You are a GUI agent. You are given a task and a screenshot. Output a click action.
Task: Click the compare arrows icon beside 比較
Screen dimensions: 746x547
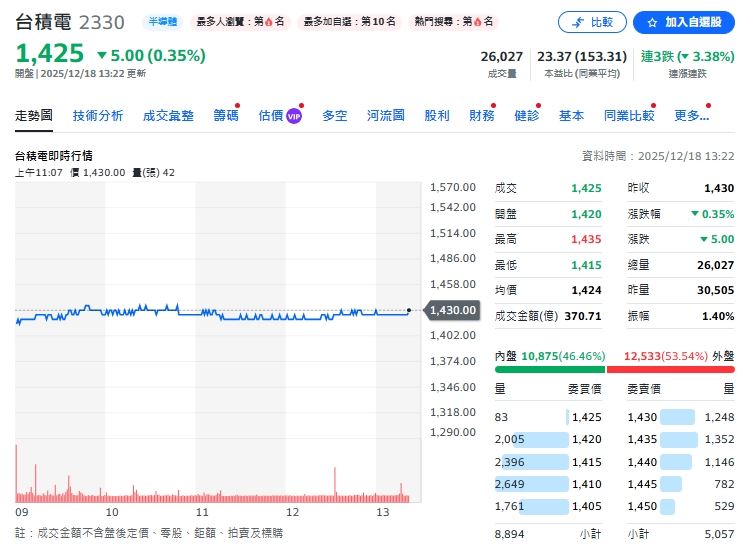tap(578, 22)
